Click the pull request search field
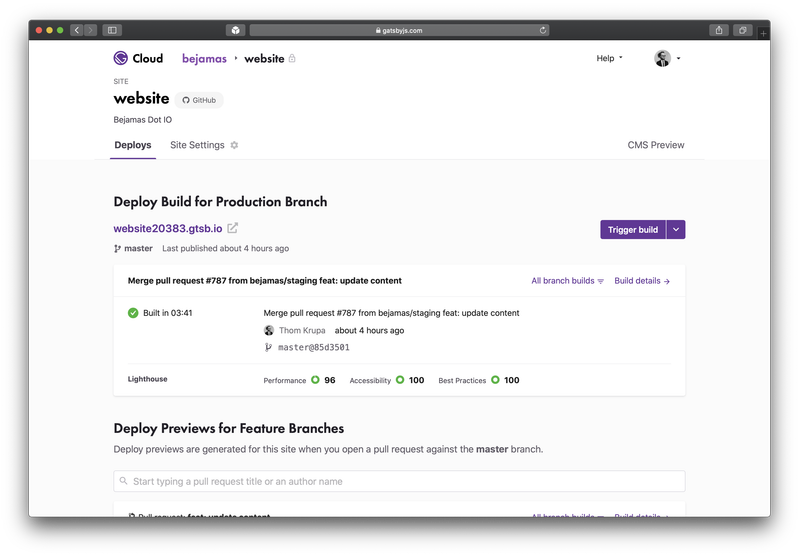This screenshot has height=556, width=800. 399,481
